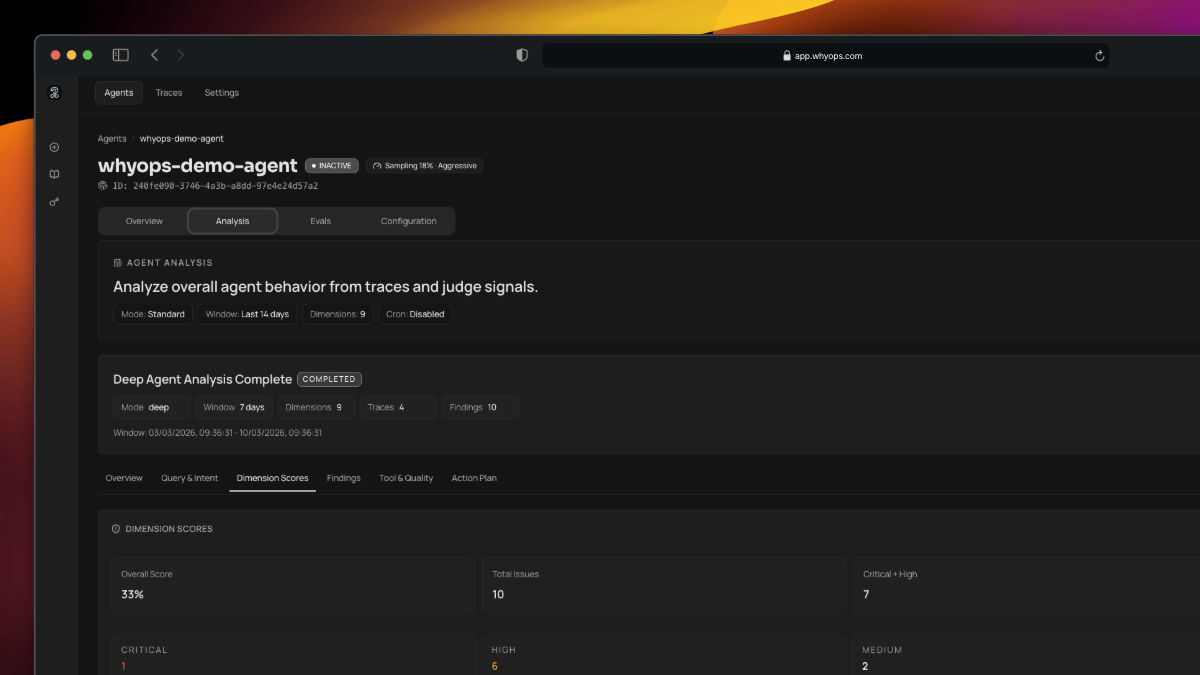This screenshot has height=675, width=1200.
Task: Click the Overall Score 33% card
Action: 292,585
